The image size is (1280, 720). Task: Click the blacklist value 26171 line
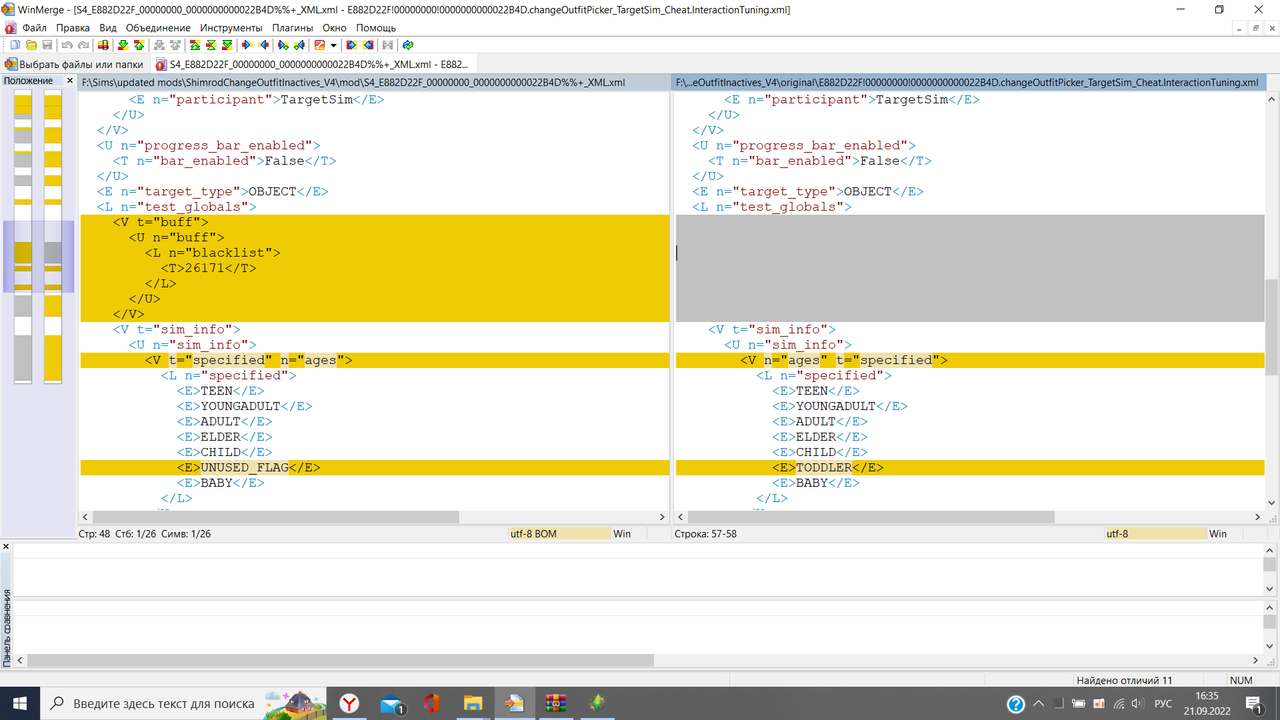[x=374, y=268]
